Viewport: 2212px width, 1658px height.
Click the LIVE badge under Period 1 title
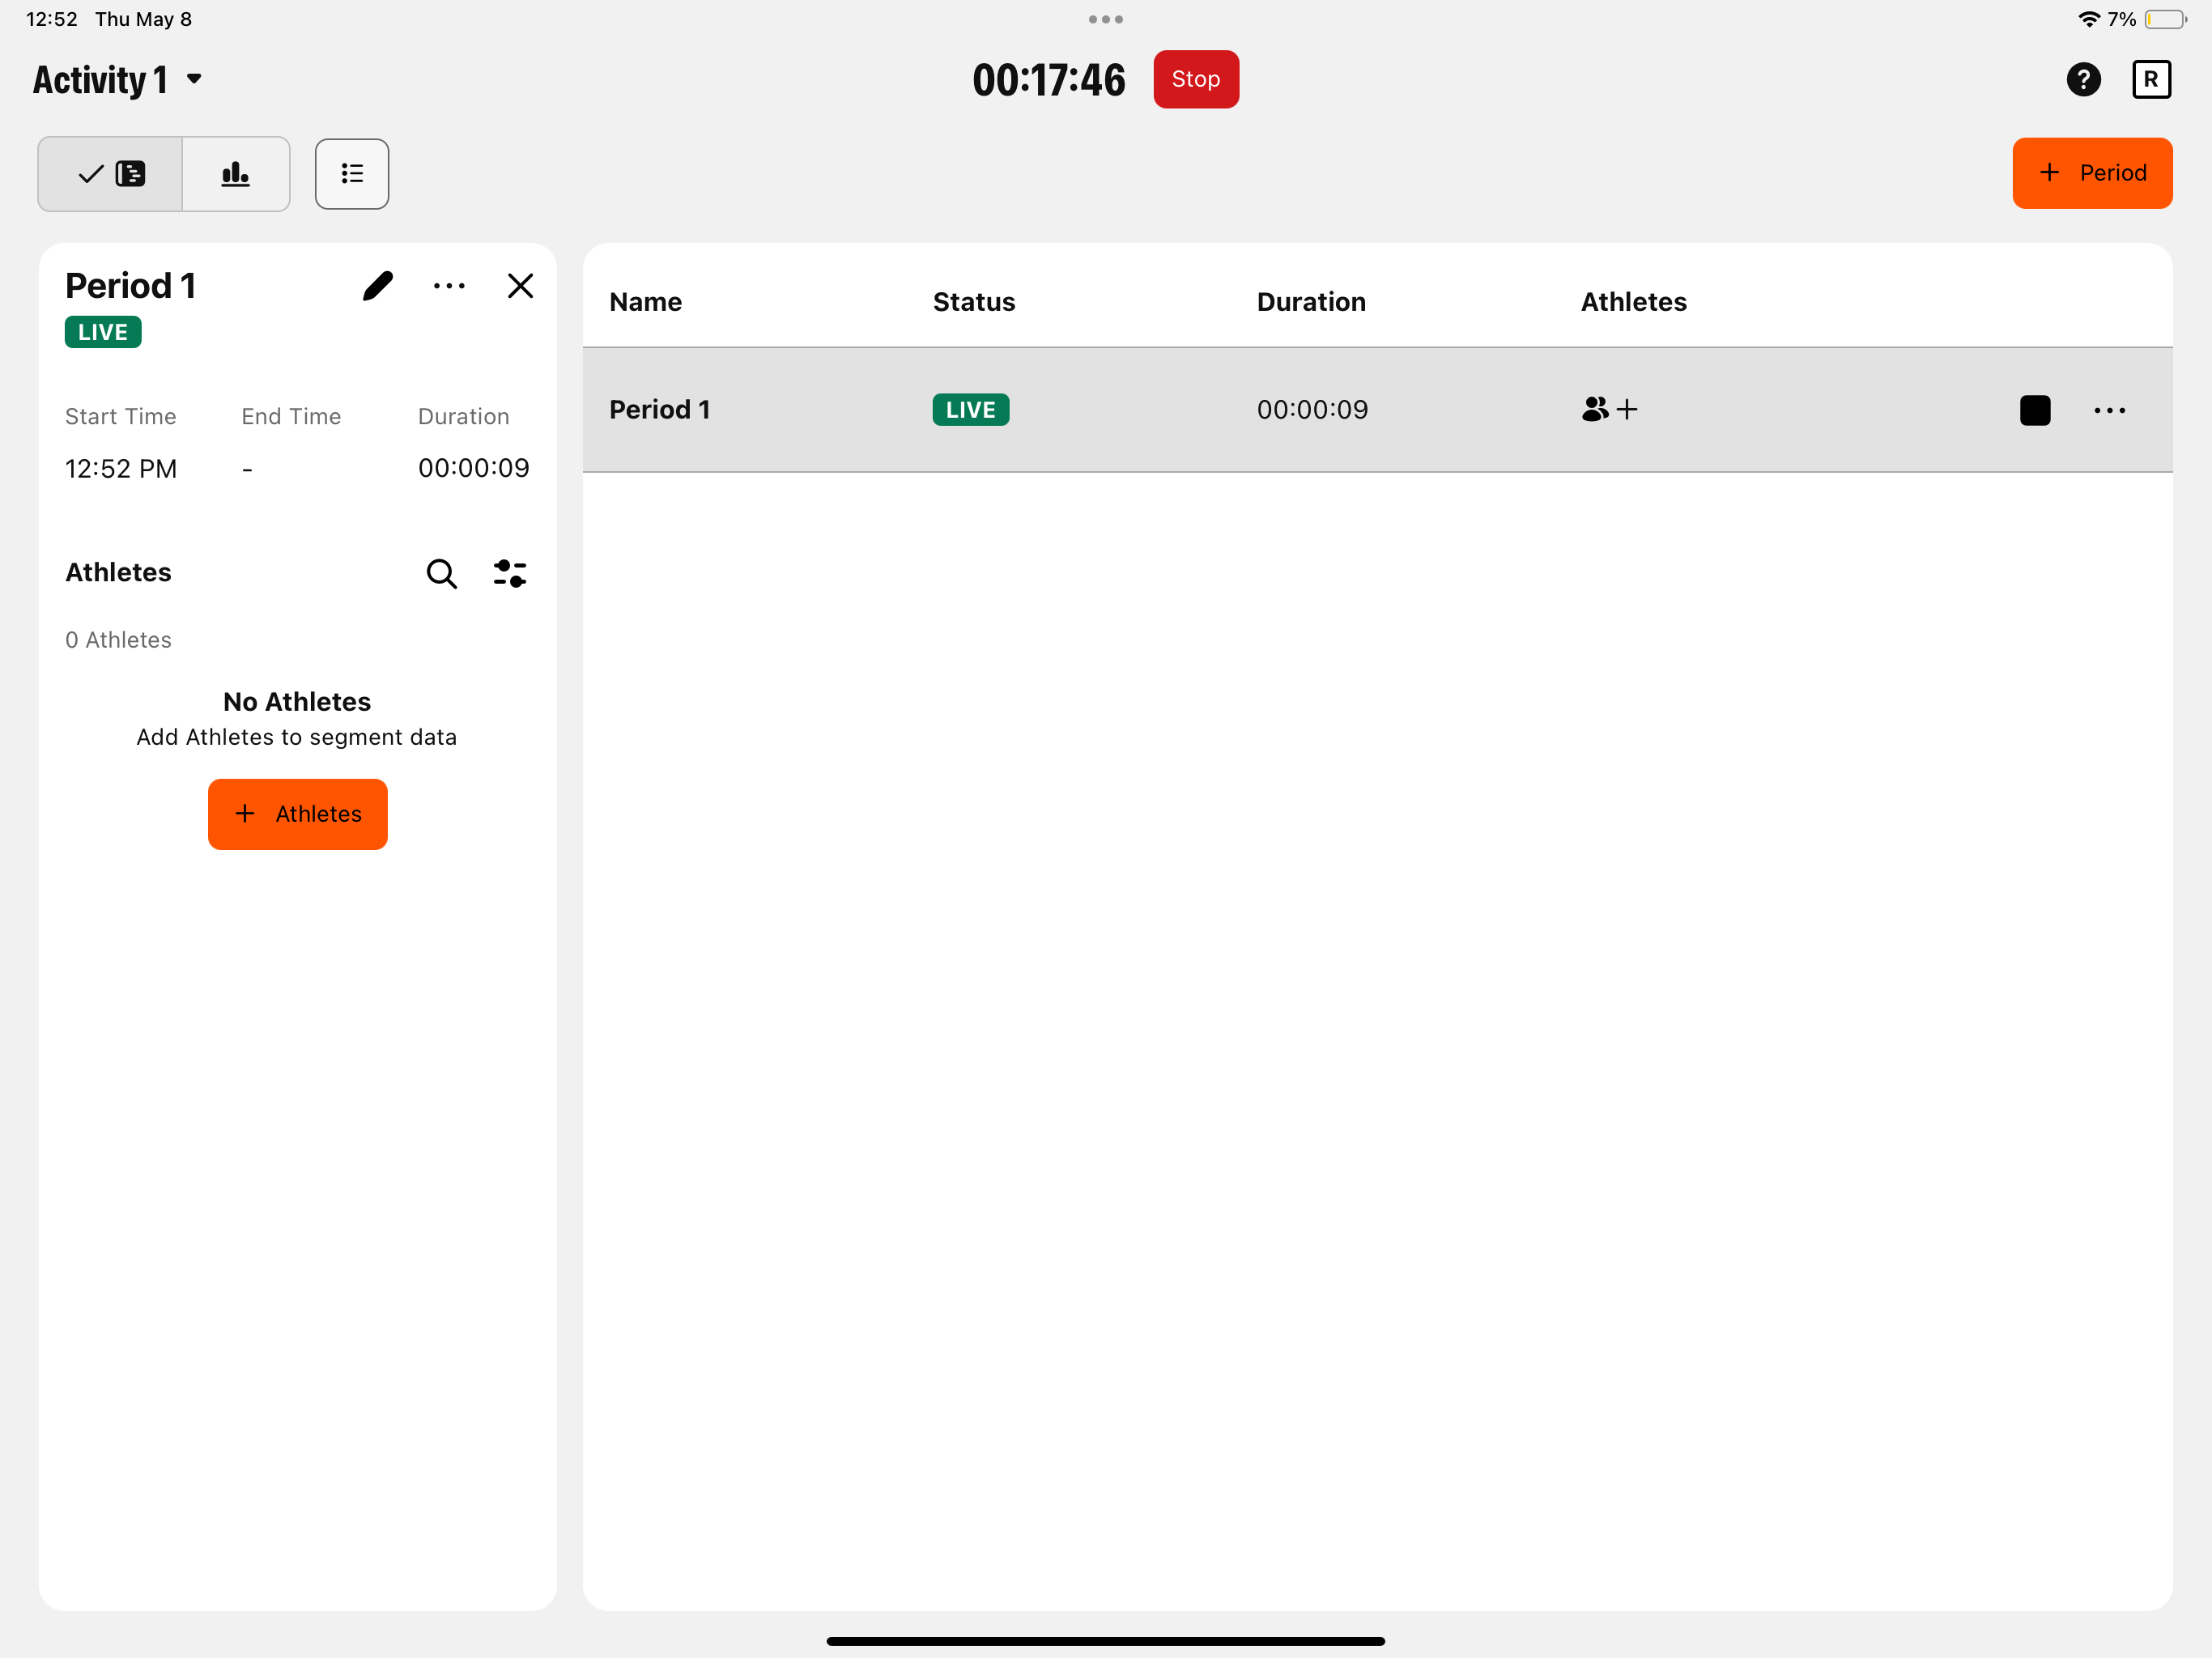click(103, 332)
